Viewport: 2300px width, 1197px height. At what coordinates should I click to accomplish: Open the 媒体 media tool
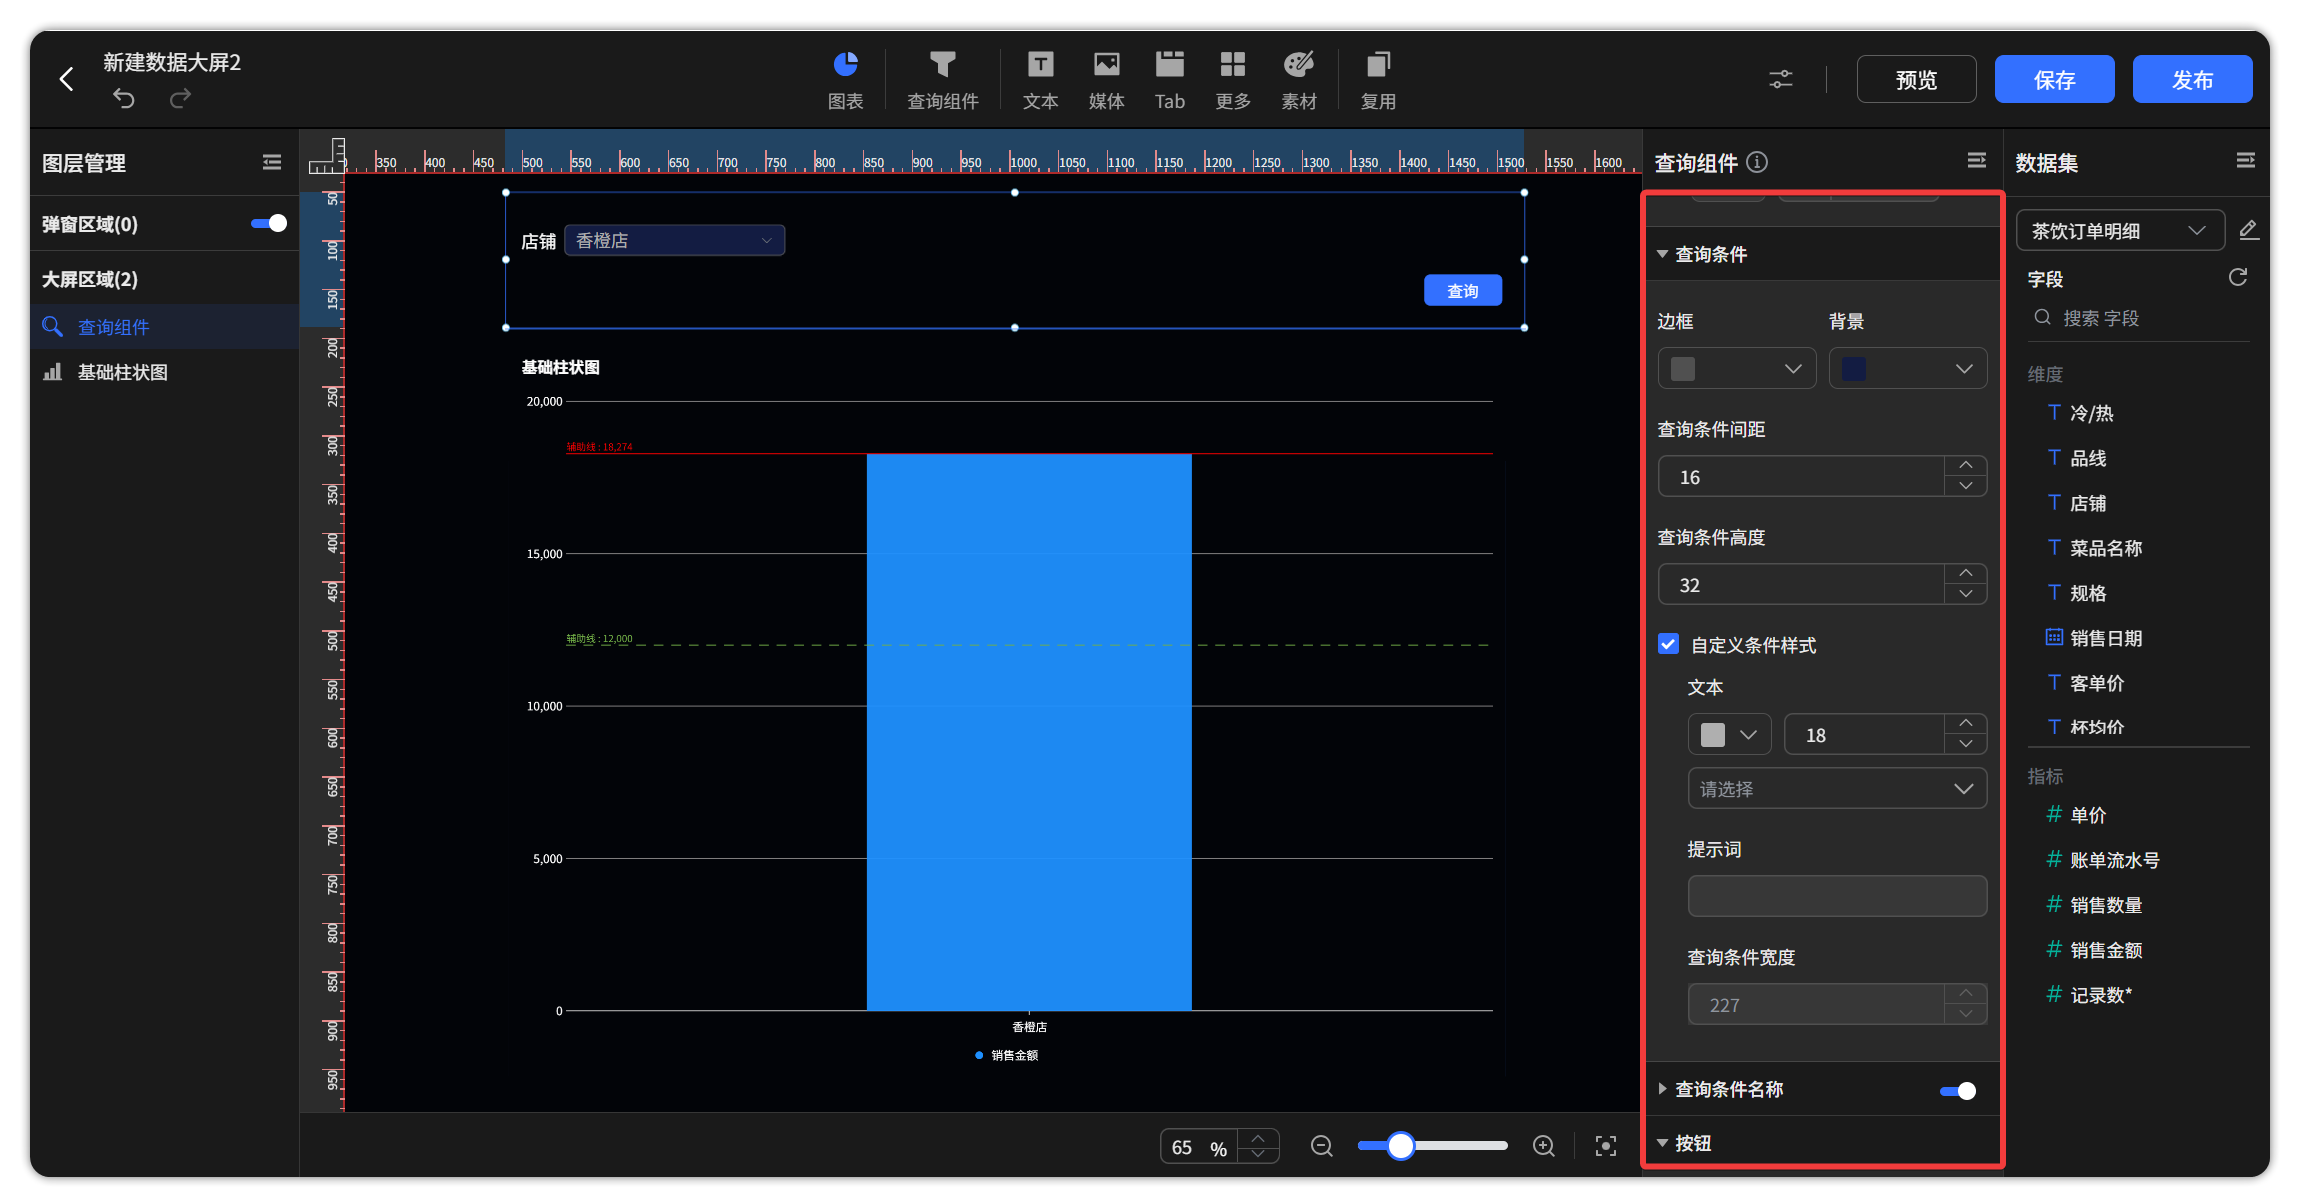pos(1106,81)
